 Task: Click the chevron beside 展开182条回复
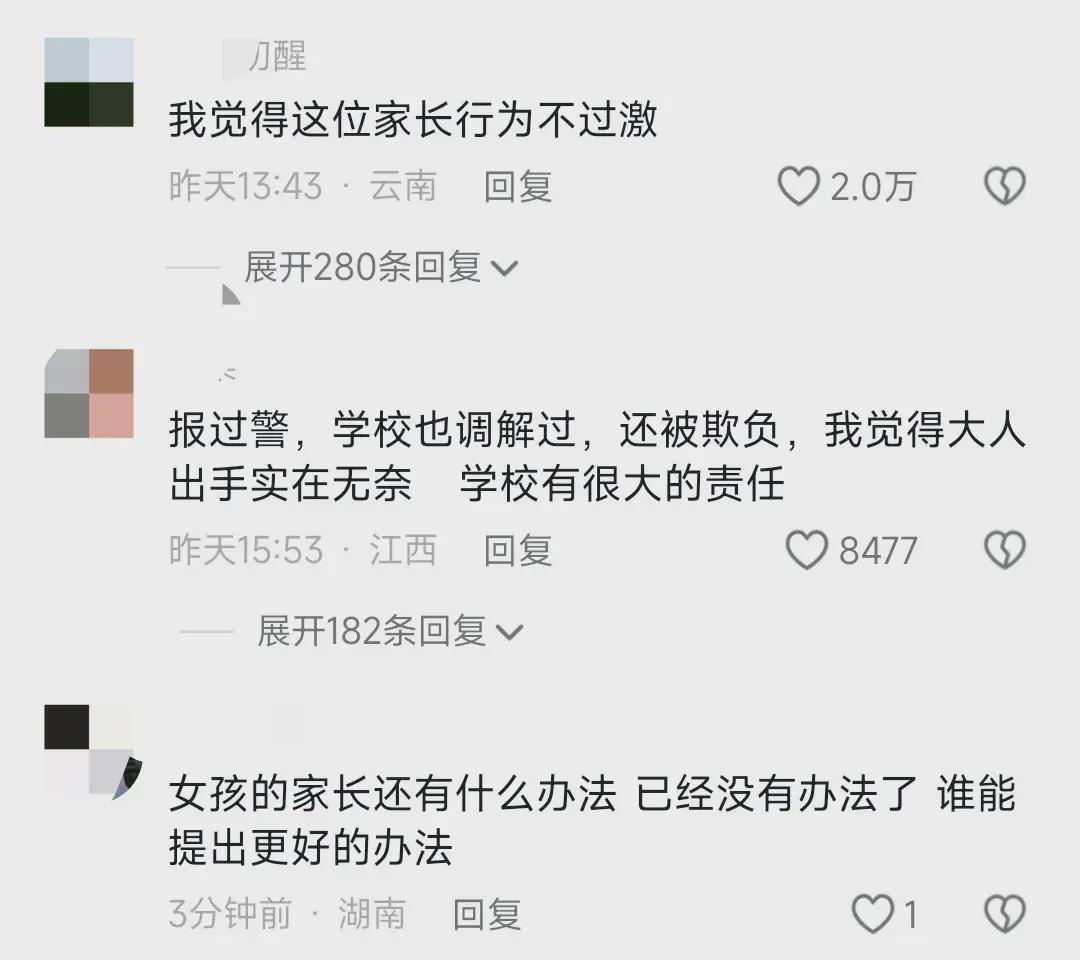[x=510, y=632]
